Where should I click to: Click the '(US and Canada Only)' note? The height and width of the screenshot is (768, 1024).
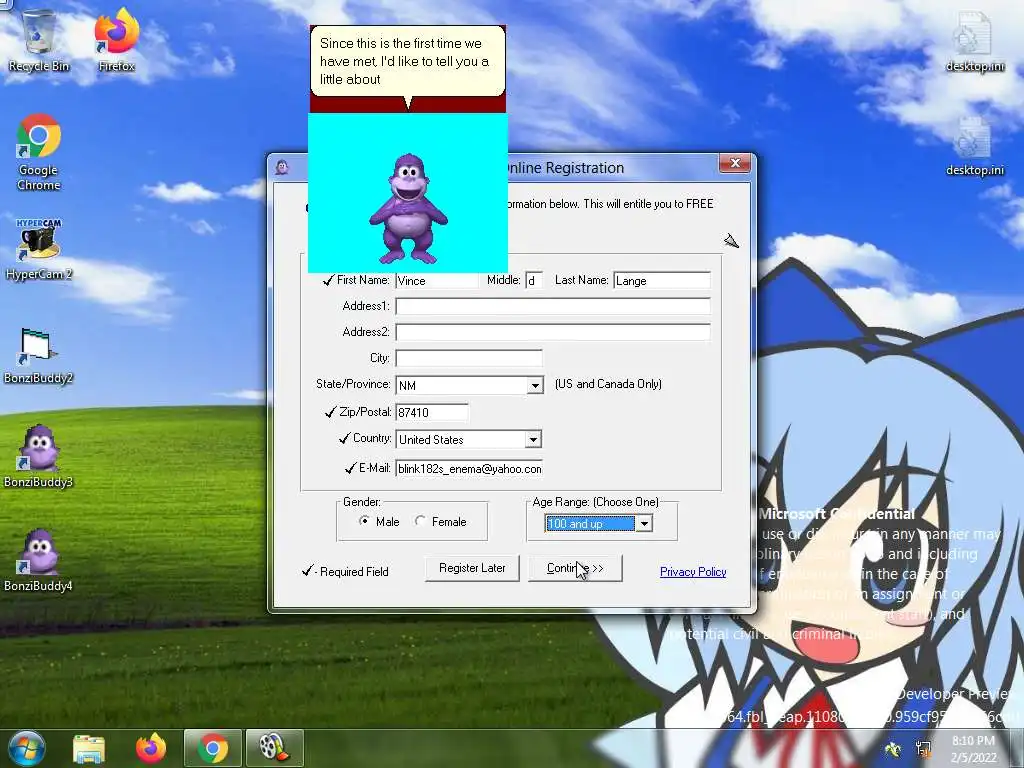pyautogui.click(x=608, y=384)
